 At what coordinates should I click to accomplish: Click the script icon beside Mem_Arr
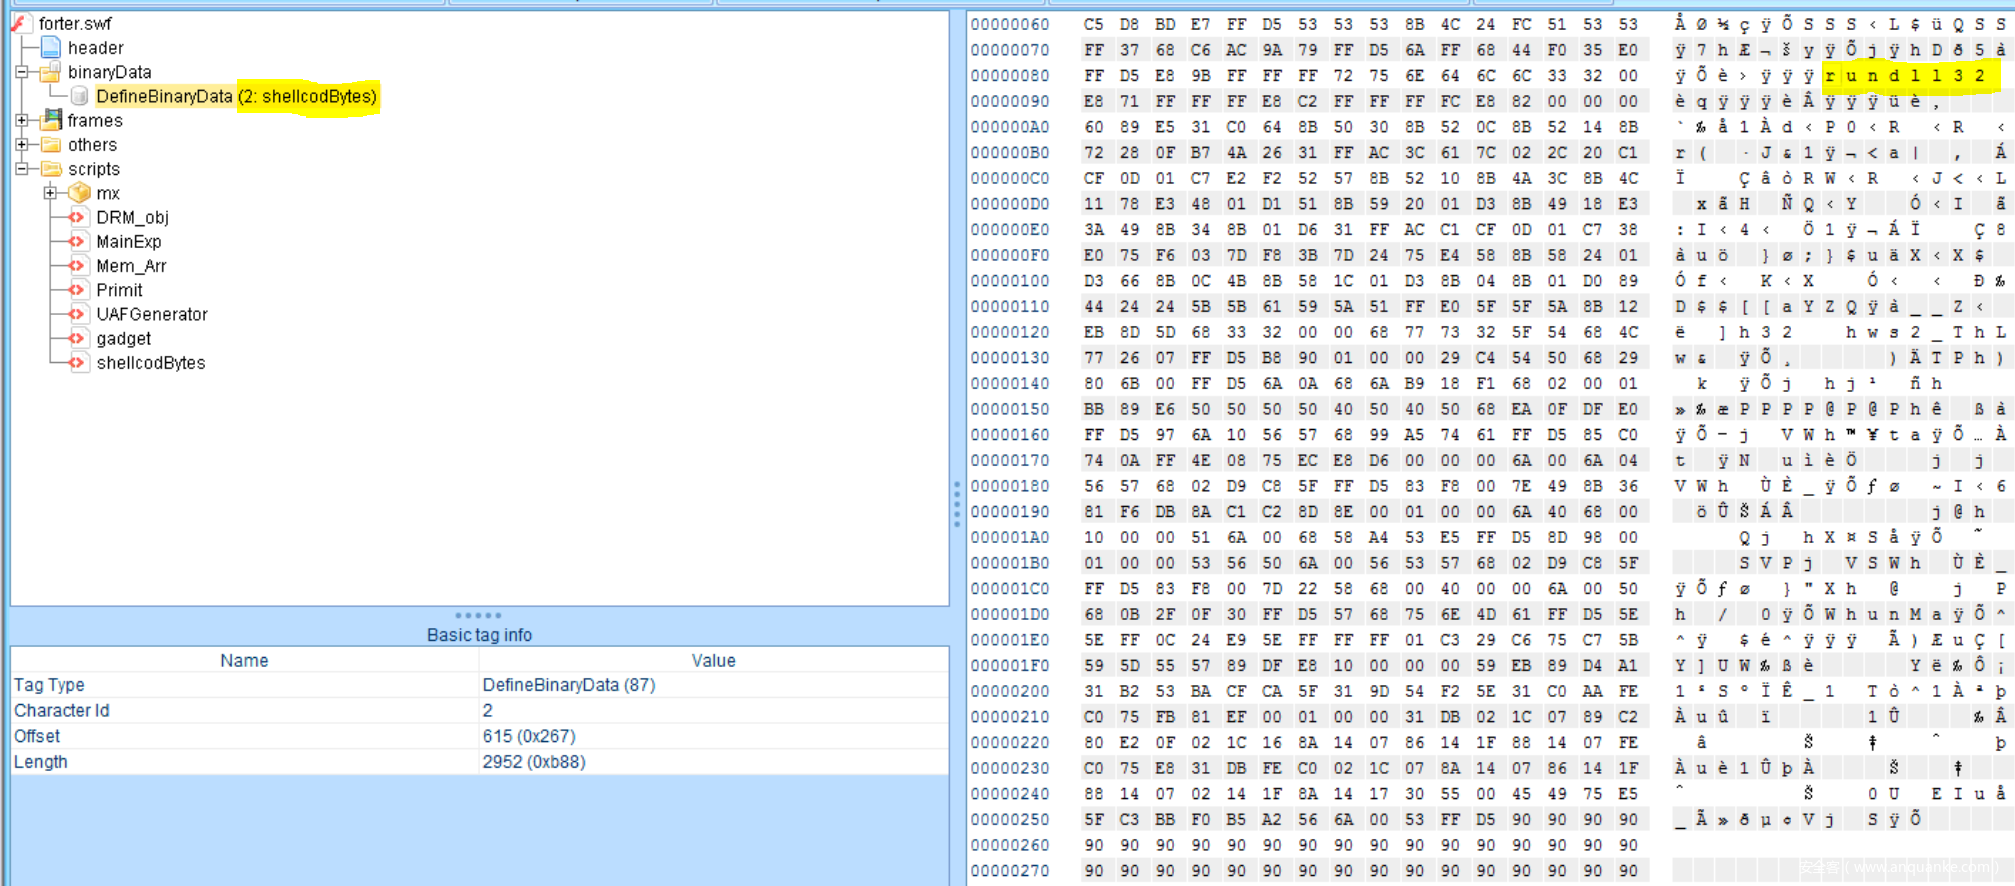77,266
